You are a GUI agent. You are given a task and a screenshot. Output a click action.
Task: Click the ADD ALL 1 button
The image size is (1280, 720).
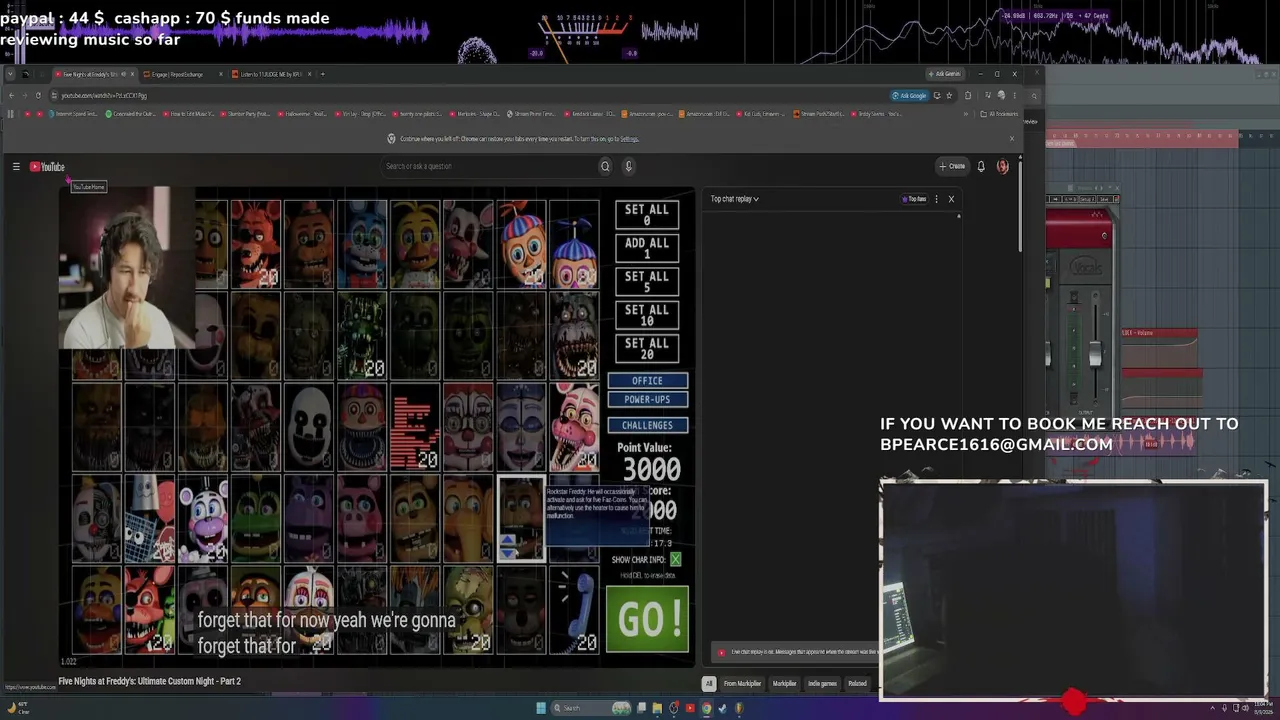click(647, 248)
